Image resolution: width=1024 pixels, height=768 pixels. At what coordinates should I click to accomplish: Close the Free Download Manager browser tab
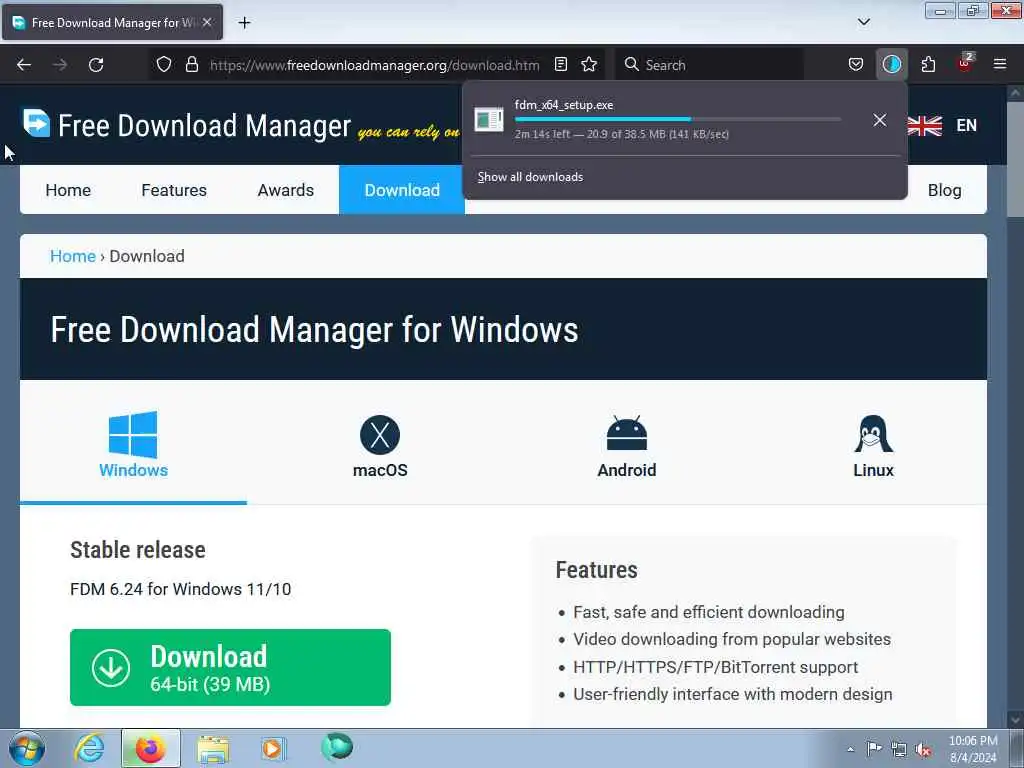[x=207, y=22]
